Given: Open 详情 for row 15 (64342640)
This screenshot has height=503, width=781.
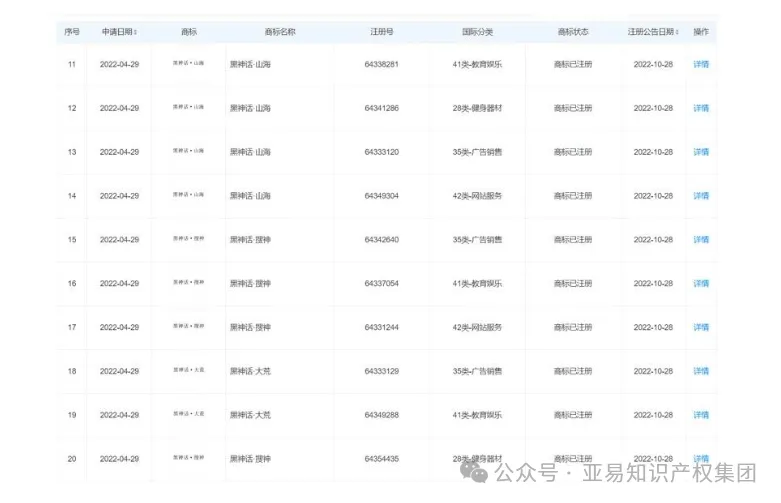Looking at the screenshot, I should coord(701,240).
